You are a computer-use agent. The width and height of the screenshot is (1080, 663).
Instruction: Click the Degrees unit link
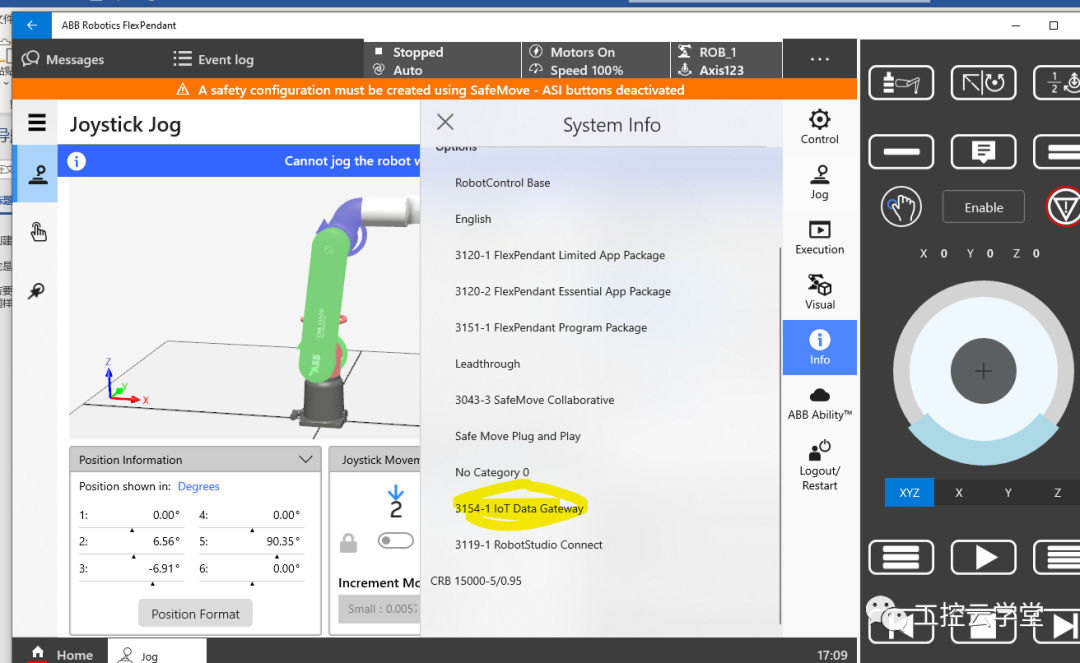(198, 486)
